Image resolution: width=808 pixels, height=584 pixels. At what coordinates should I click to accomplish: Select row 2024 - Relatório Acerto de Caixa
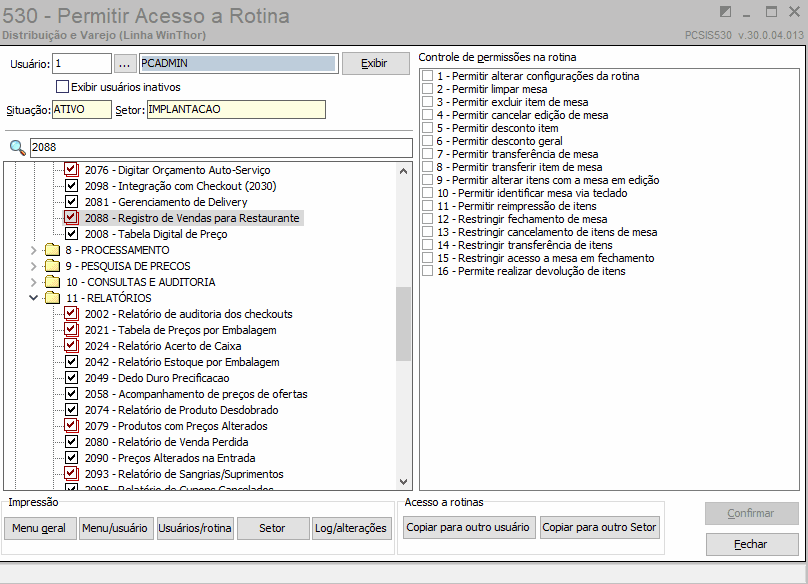point(163,346)
